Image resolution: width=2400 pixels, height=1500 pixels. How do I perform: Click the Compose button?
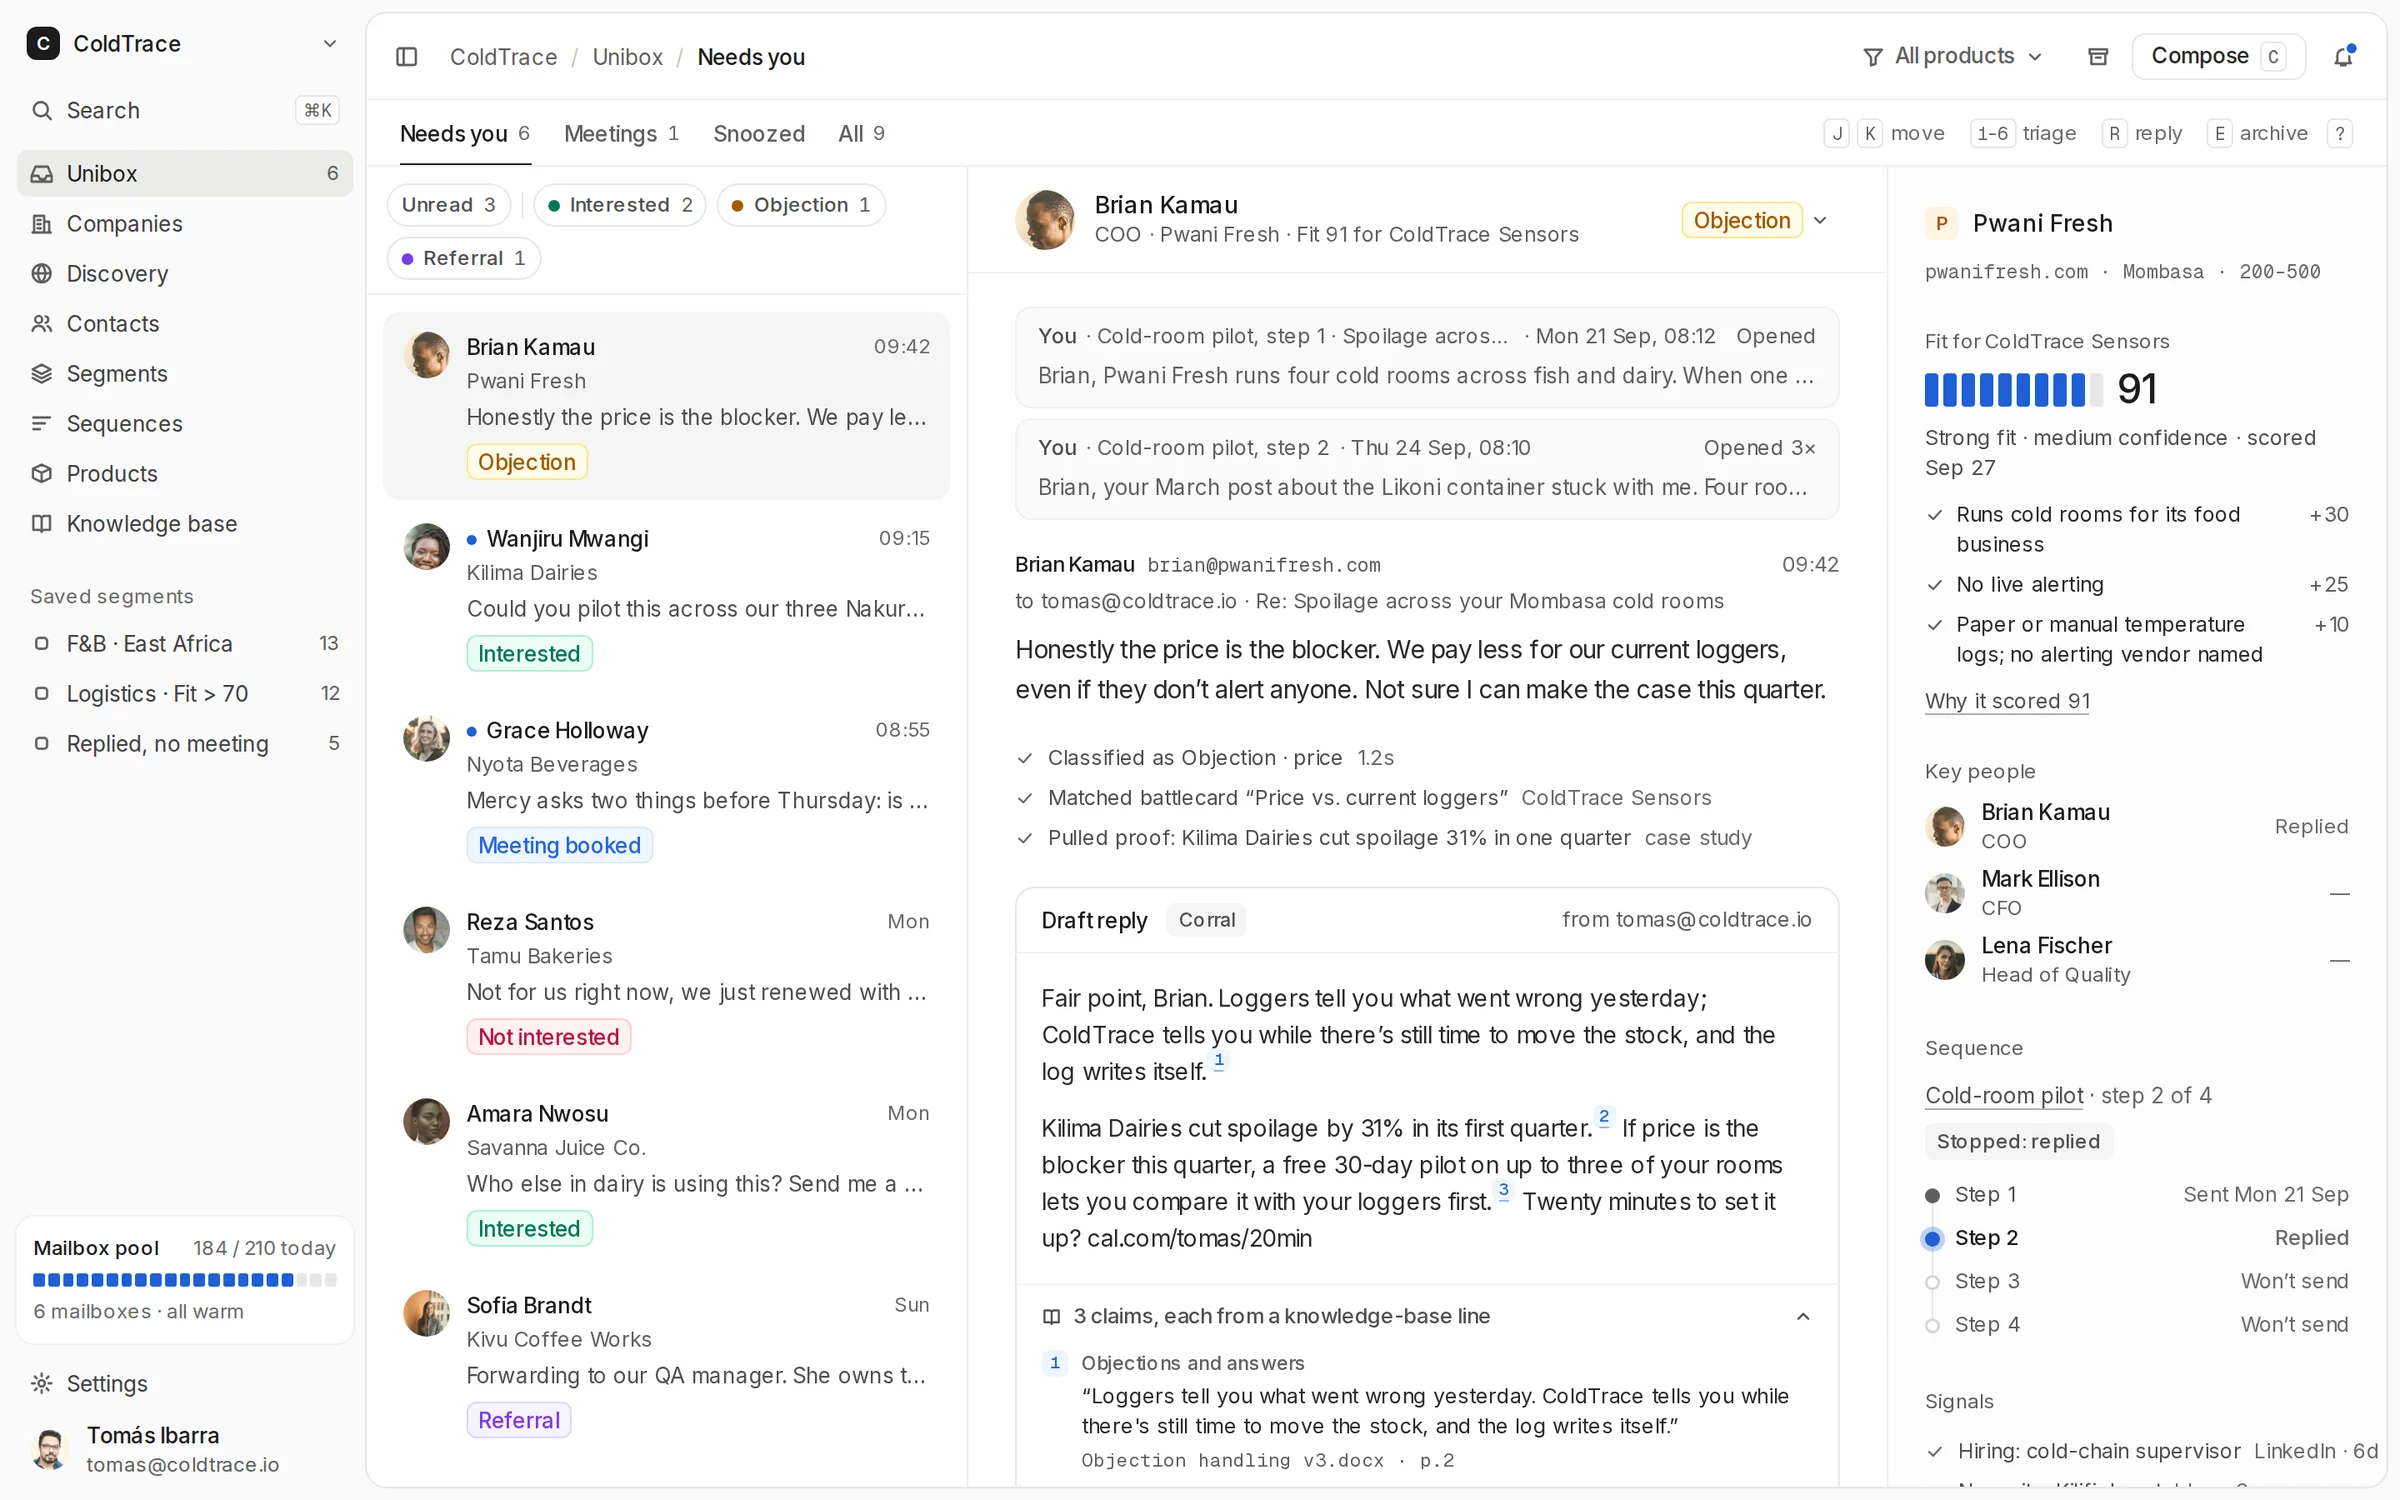(2218, 56)
